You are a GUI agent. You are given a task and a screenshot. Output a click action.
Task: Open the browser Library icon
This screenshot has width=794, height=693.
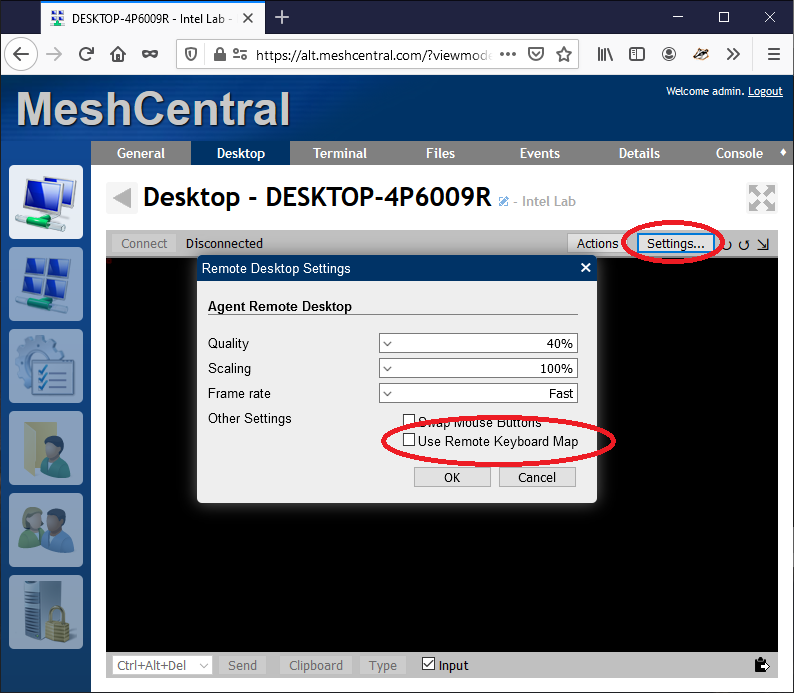coord(605,54)
